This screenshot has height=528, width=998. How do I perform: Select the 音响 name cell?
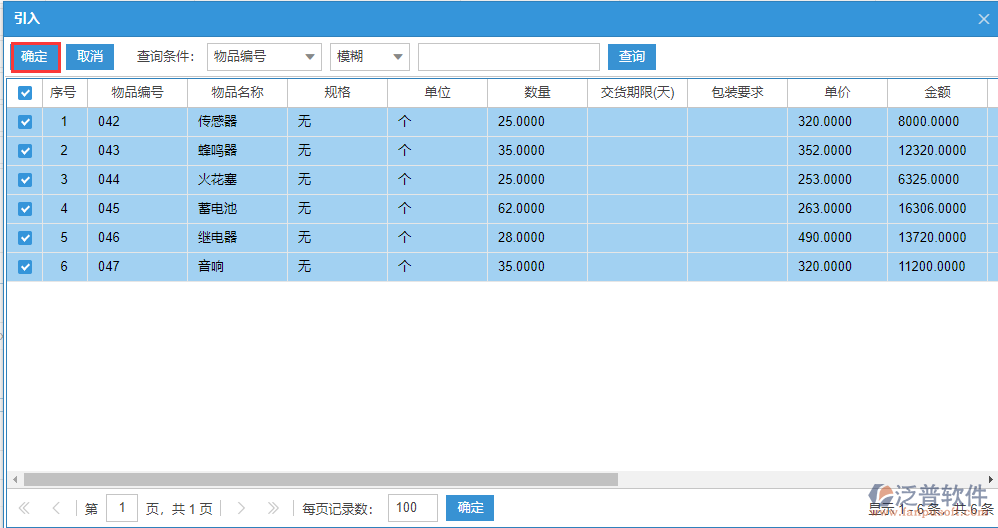(237, 267)
